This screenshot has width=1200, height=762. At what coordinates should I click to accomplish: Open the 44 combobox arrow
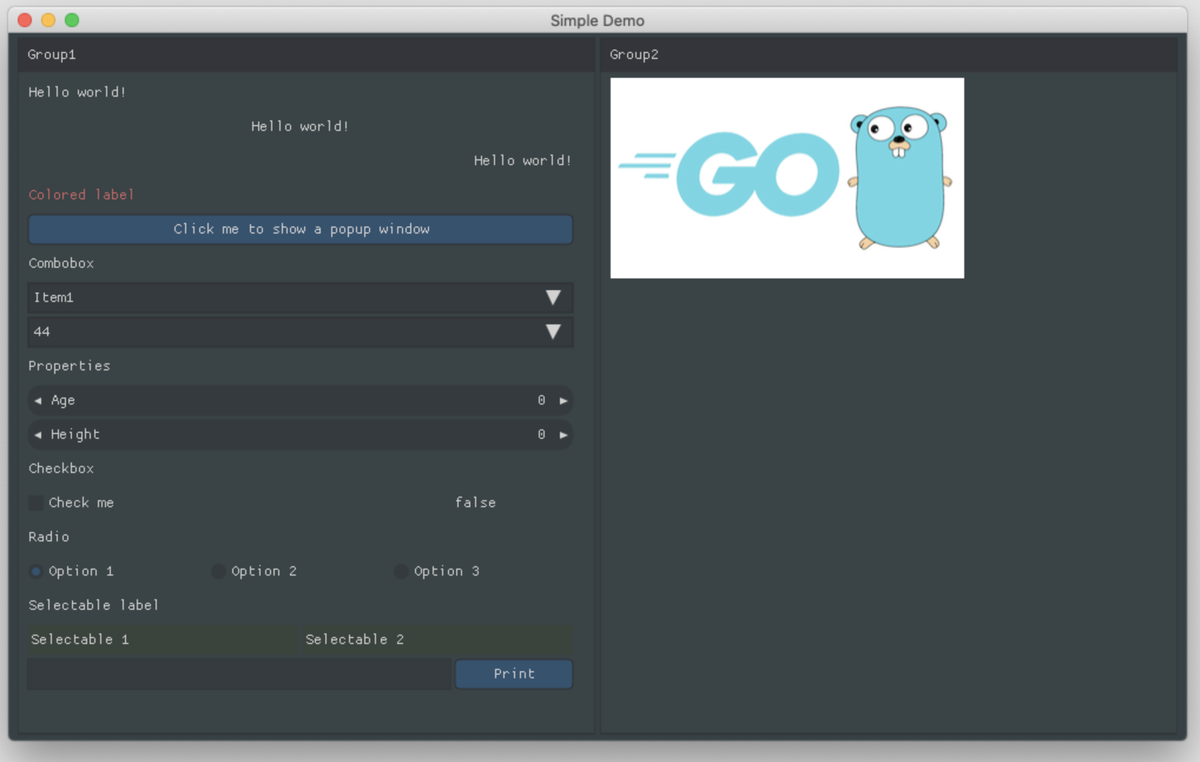(553, 332)
